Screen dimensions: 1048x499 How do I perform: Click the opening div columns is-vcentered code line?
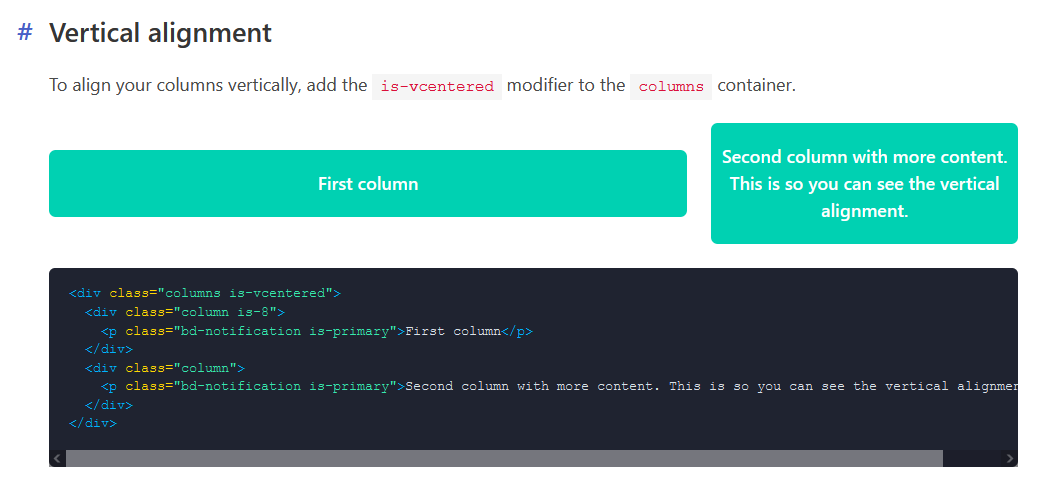[205, 293]
